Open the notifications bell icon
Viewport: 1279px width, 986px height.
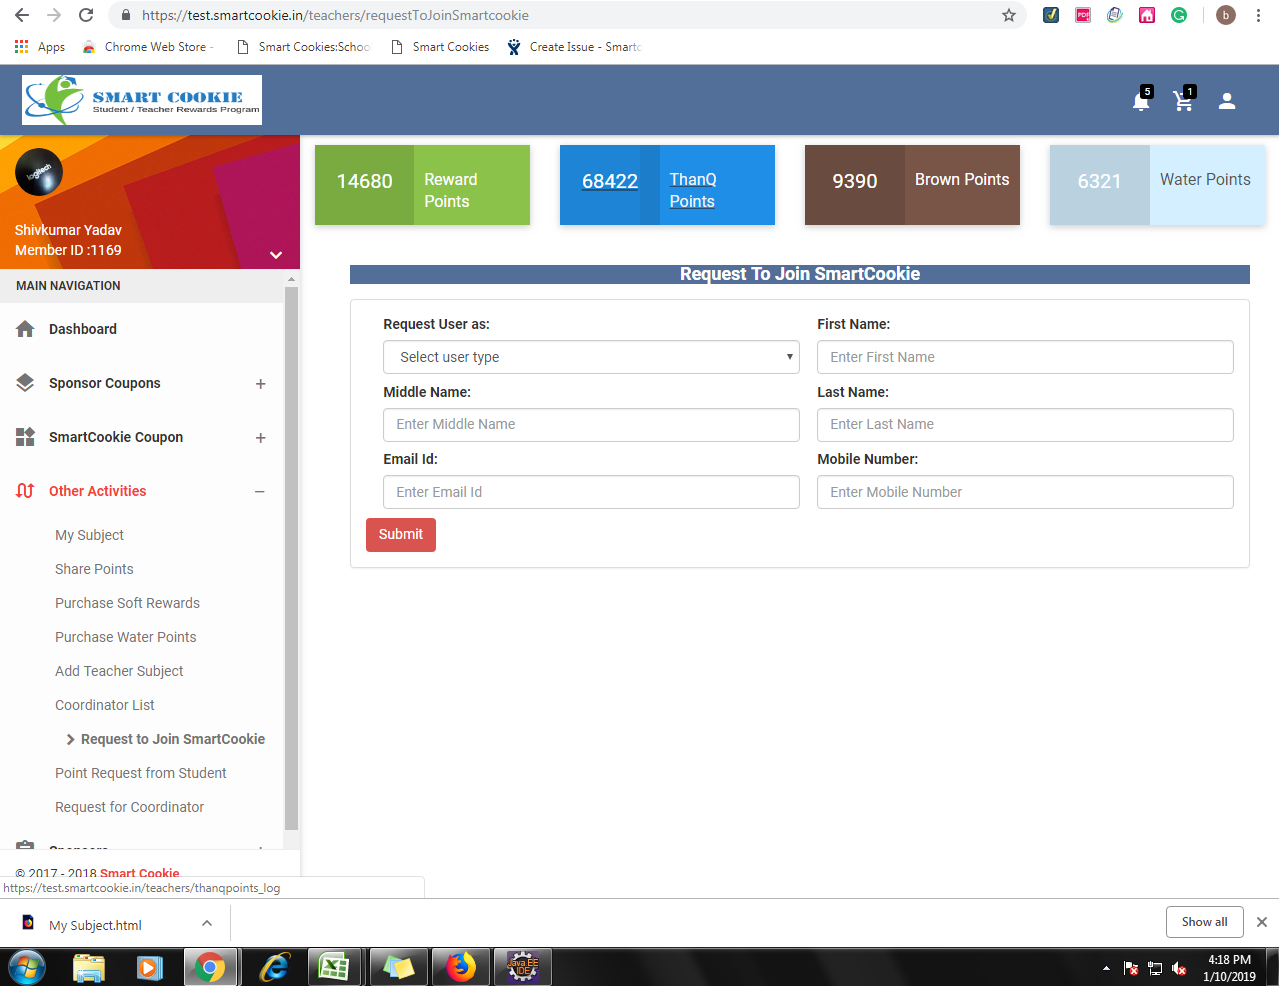point(1140,101)
